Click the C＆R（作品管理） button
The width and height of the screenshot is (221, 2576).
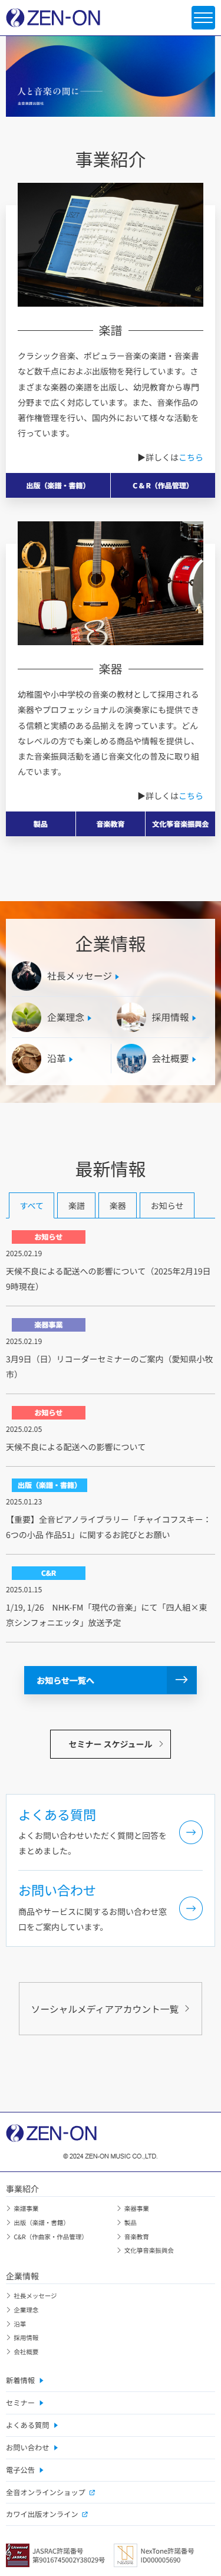point(160,485)
